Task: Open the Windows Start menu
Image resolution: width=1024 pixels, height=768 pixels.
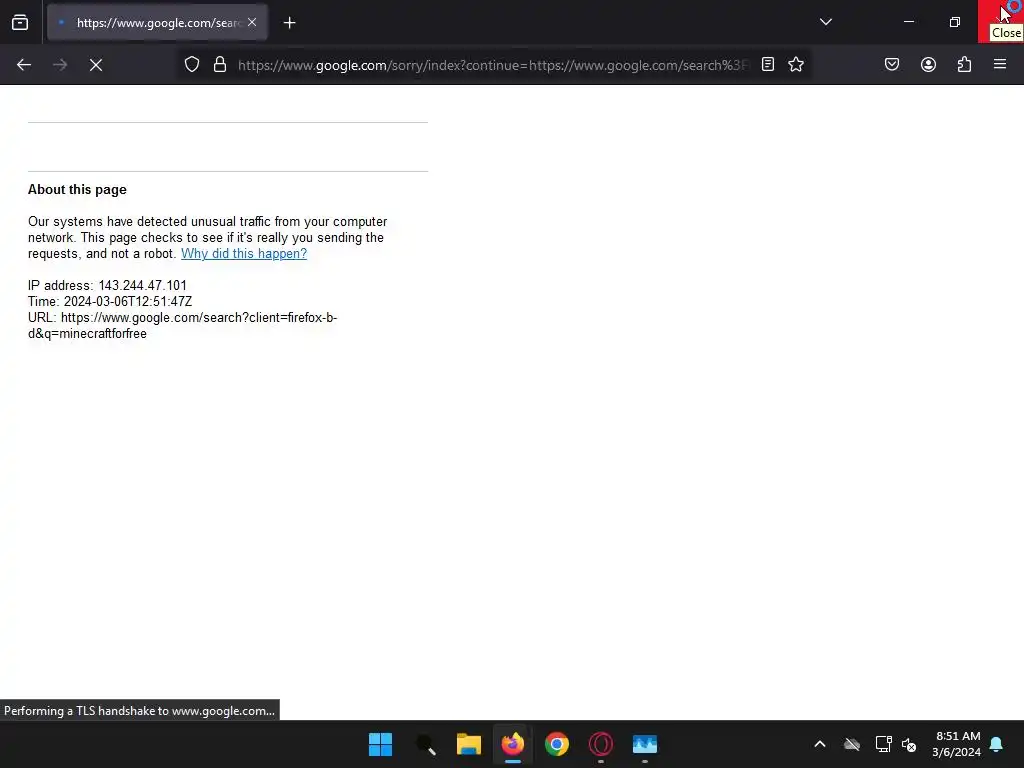Action: [380, 744]
